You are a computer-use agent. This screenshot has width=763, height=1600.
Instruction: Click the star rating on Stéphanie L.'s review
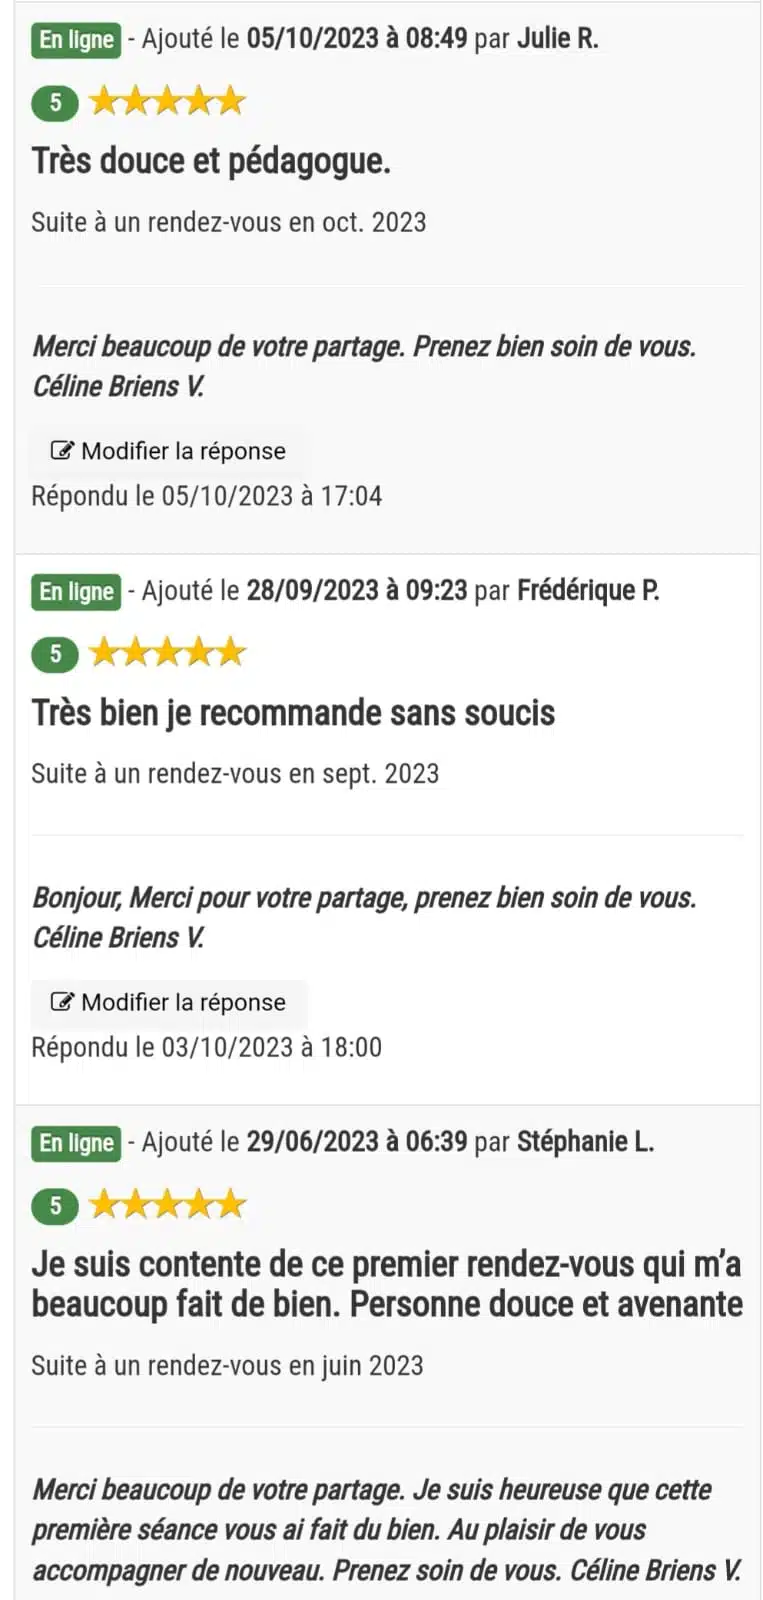(167, 1205)
